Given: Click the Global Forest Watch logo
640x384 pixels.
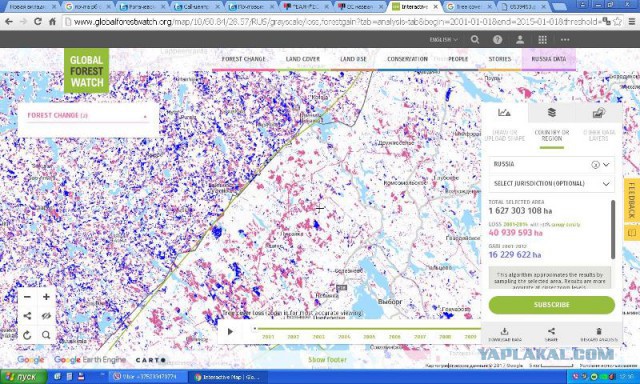Looking at the screenshot, I should point(87,71).
